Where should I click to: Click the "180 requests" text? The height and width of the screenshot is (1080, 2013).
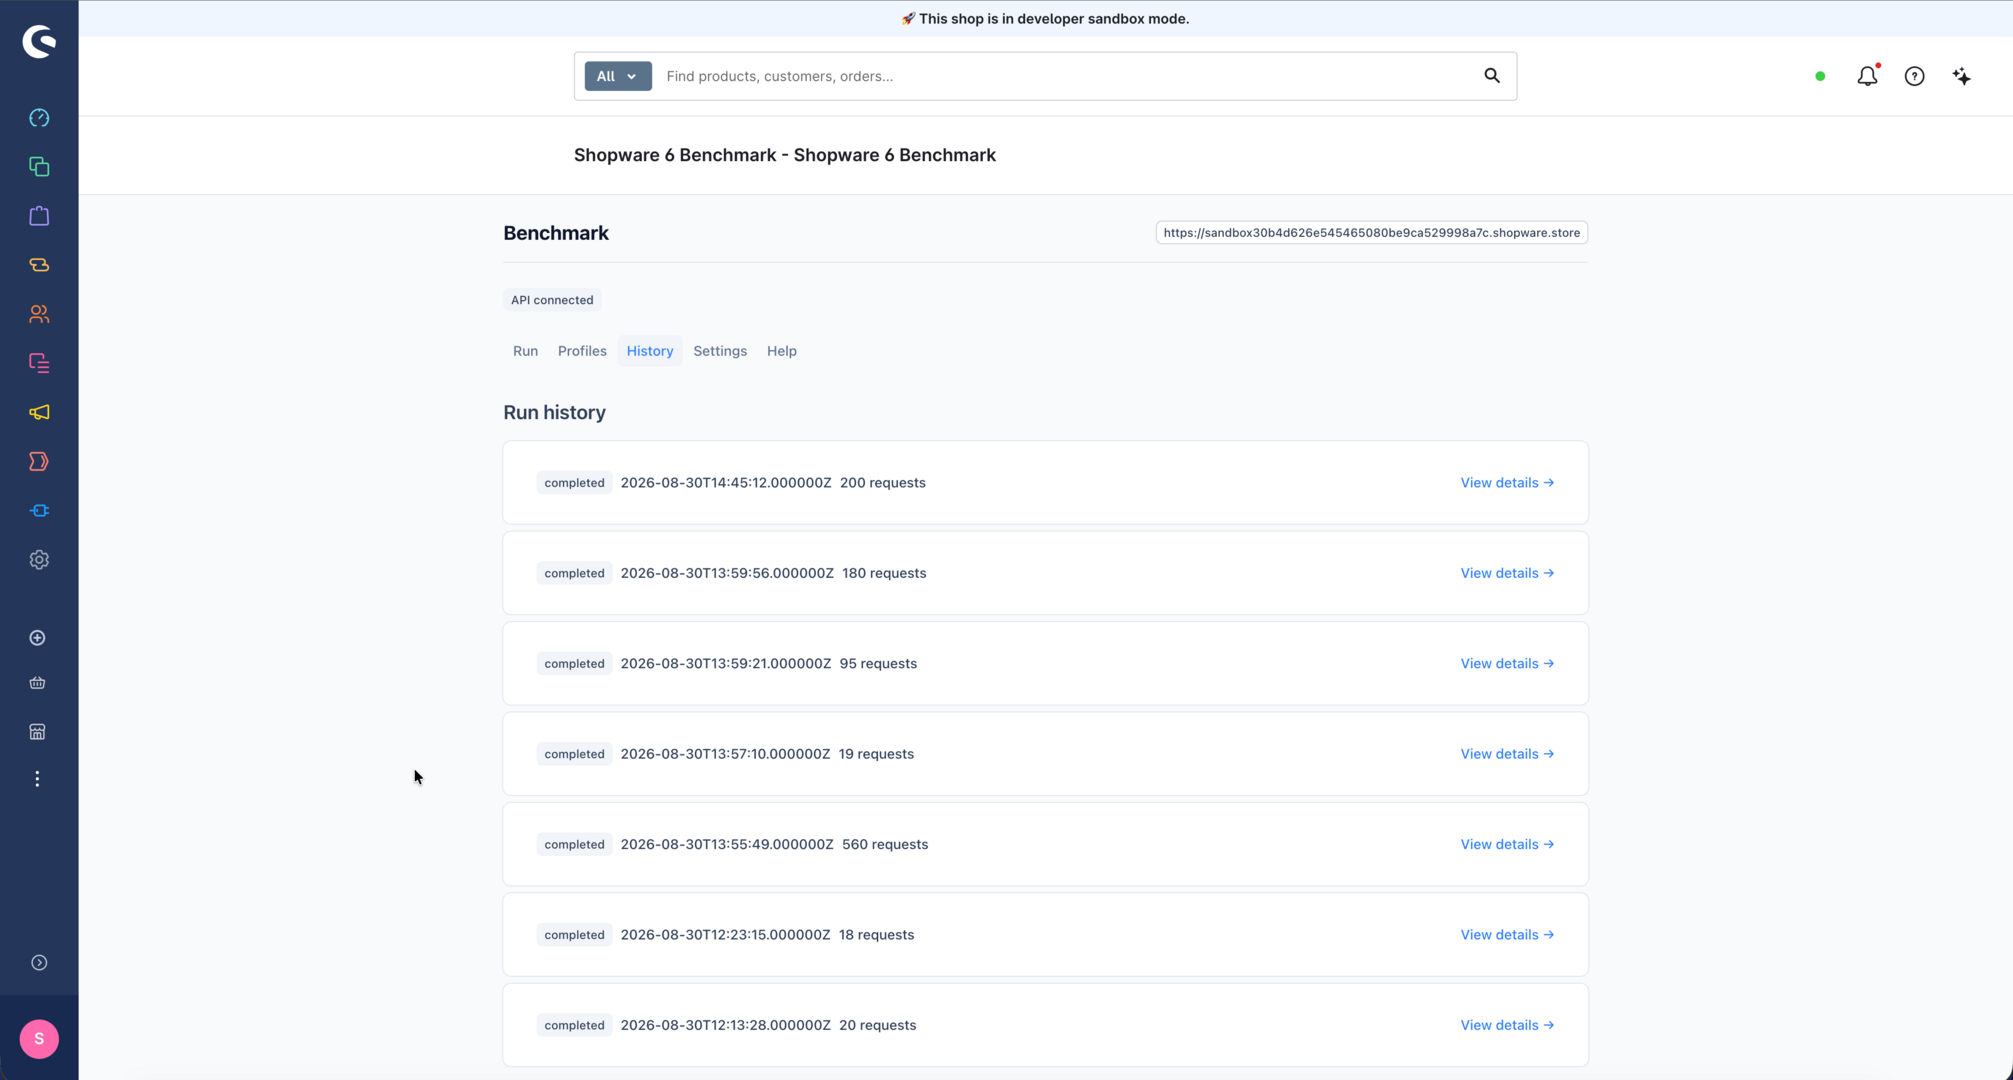(884, 573)
